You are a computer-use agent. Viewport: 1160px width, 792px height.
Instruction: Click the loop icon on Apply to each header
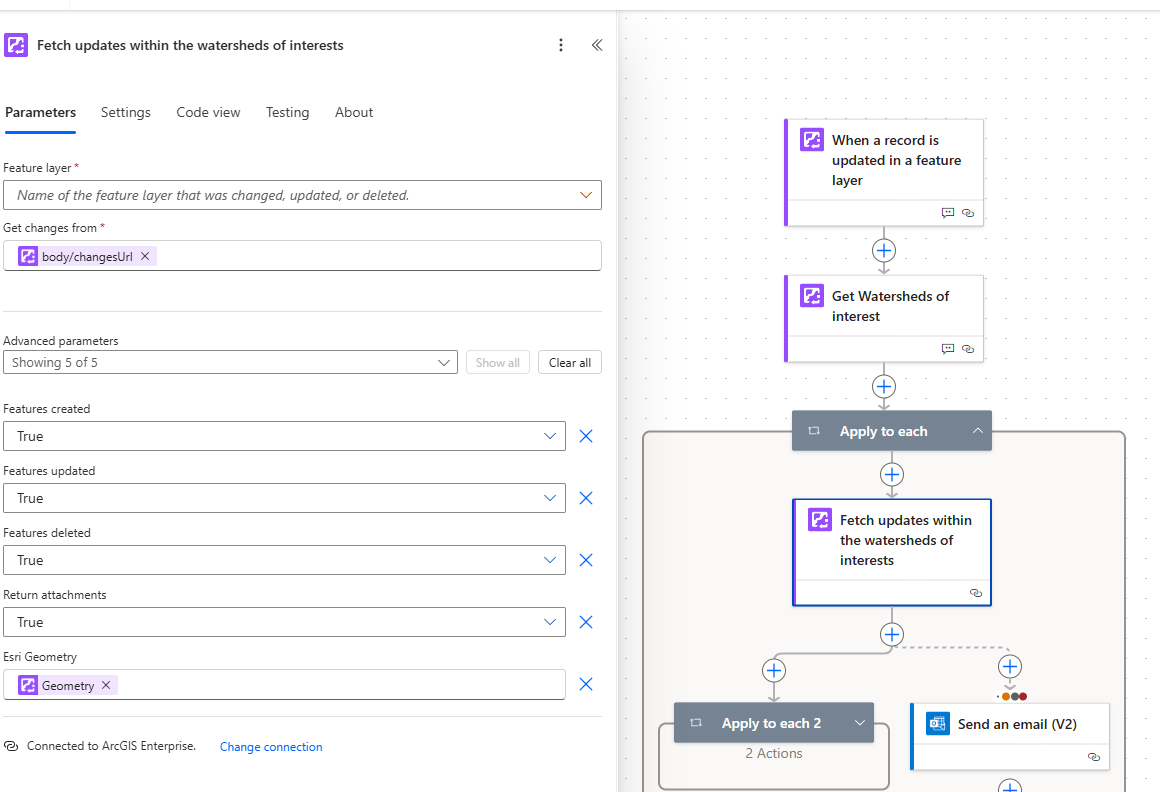(x=815, y=430)
